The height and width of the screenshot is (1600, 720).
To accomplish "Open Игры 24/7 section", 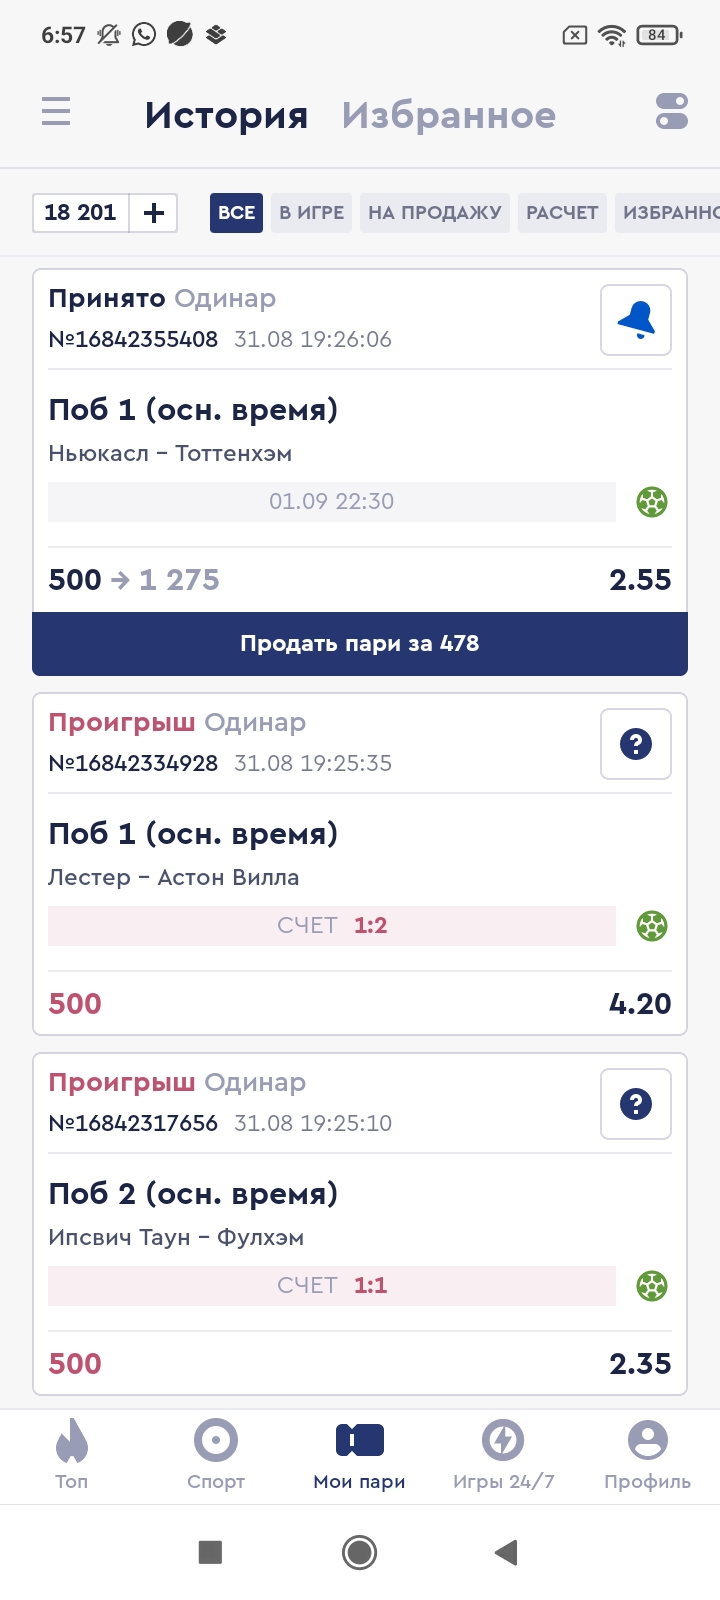I will coord(503,1455).
